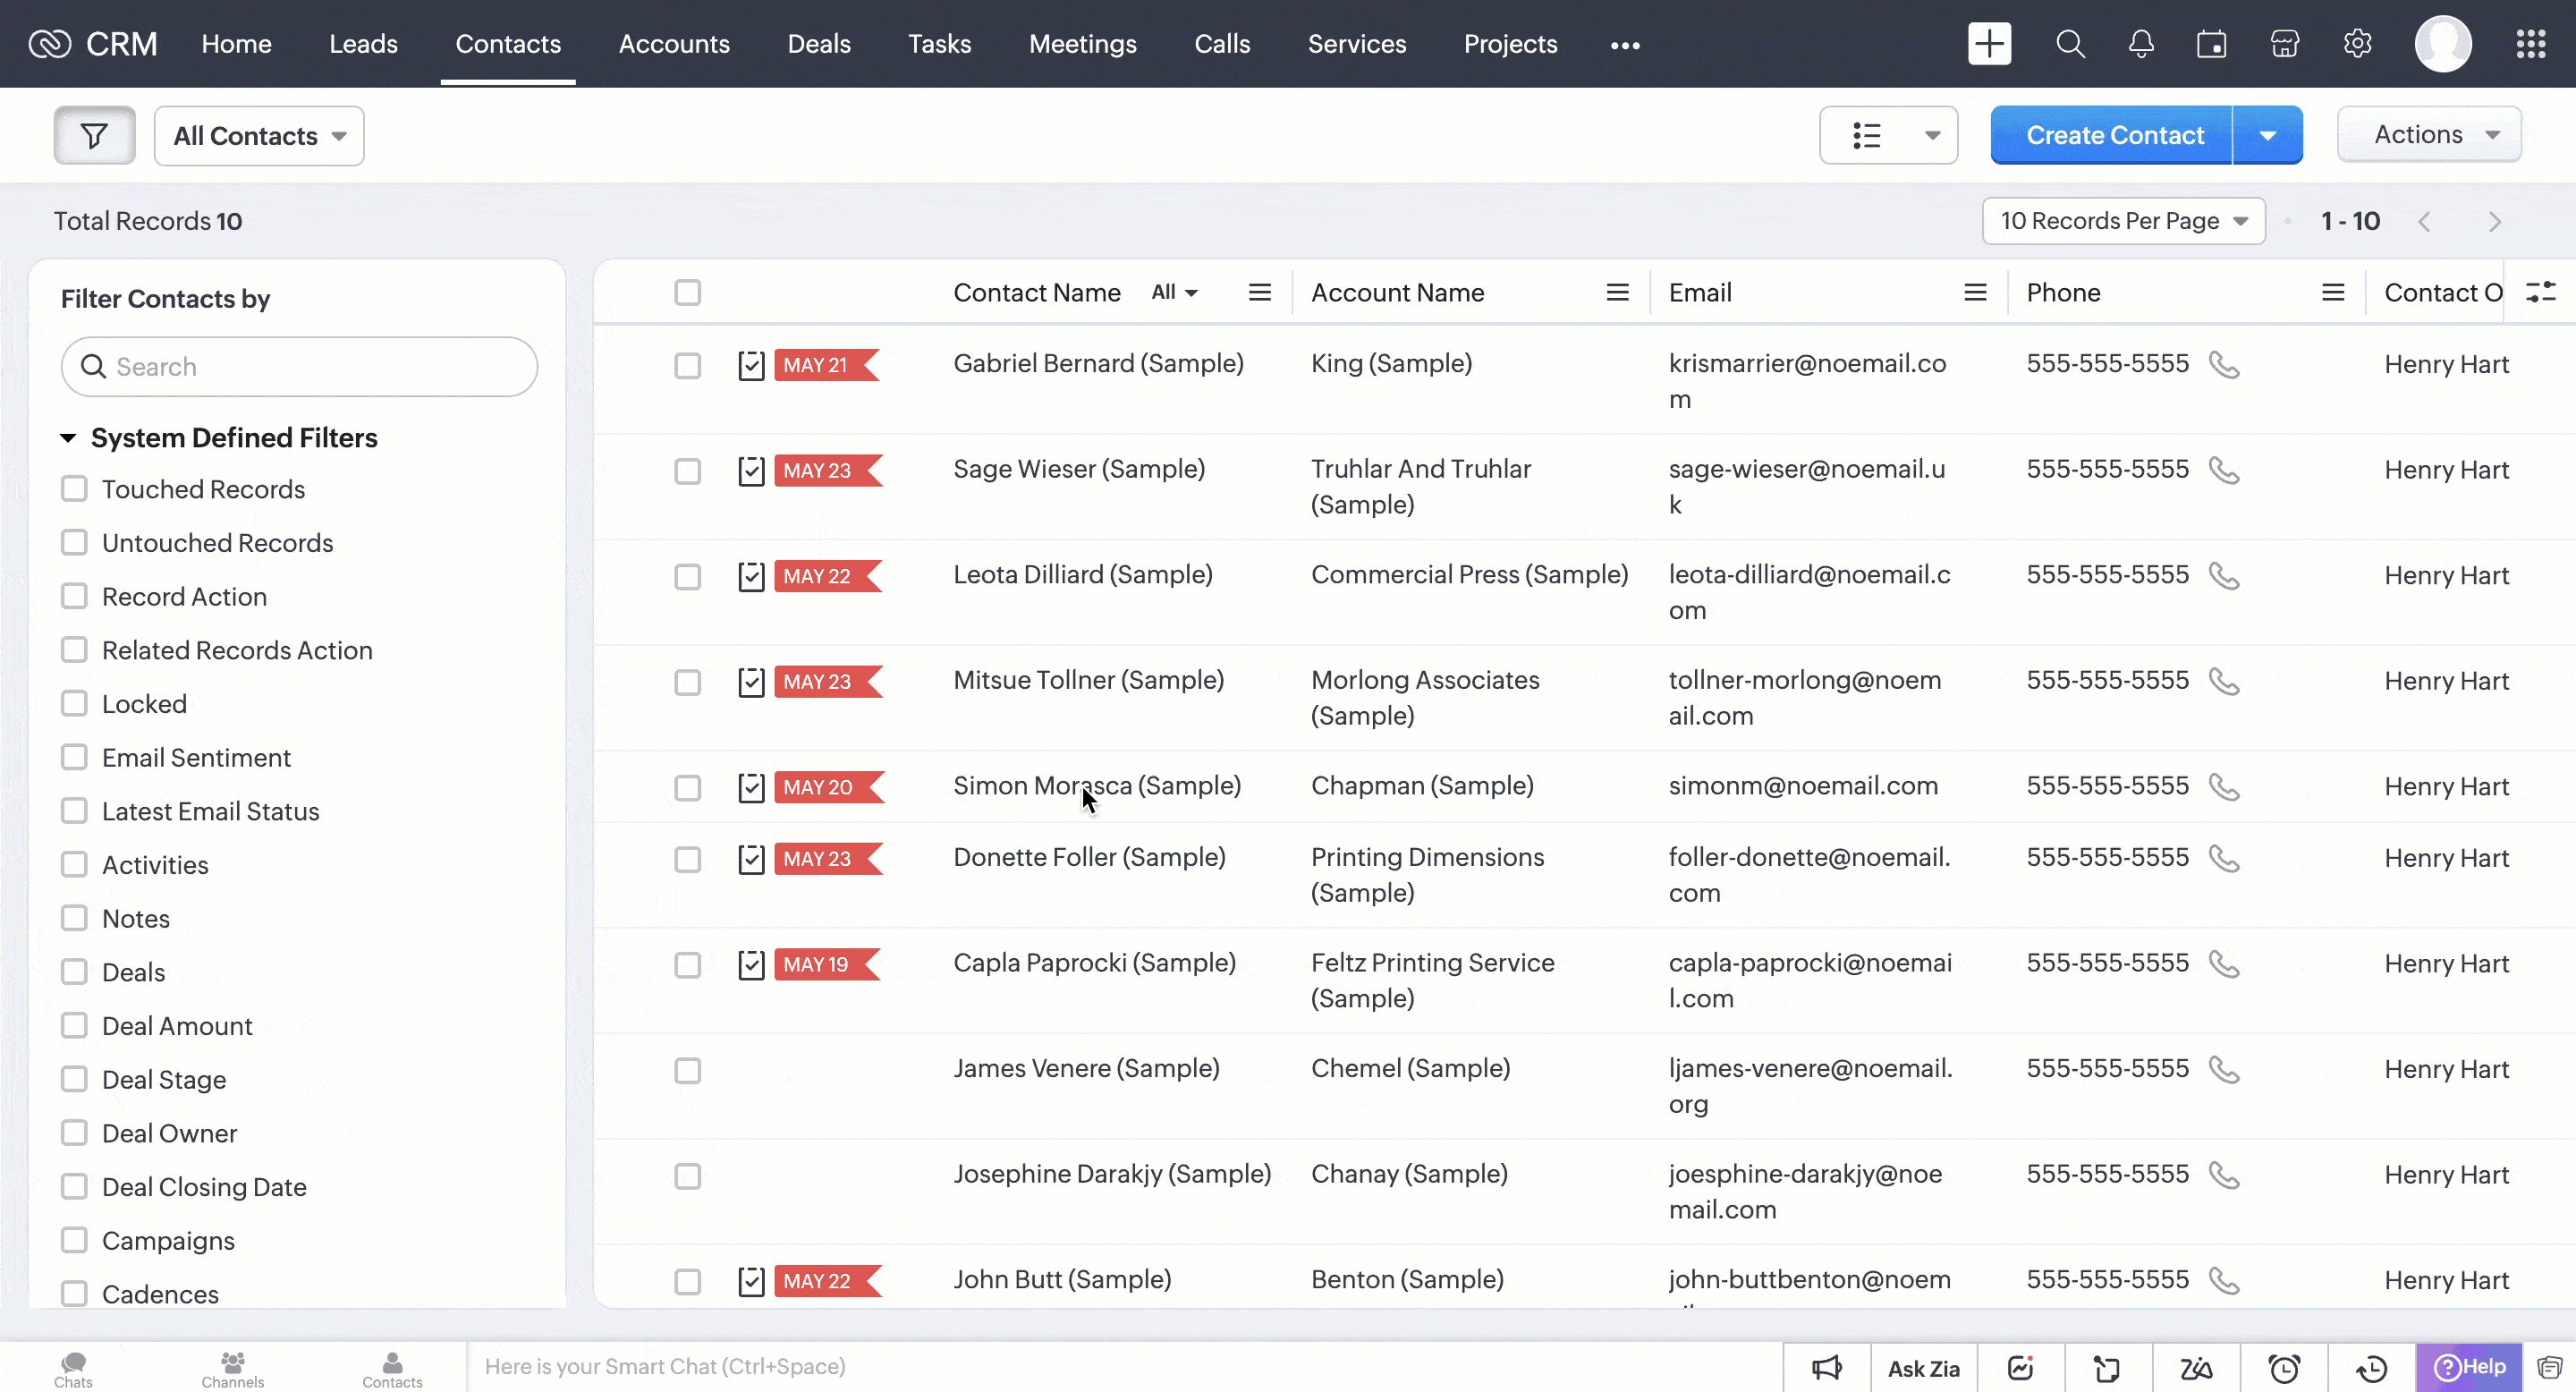
Task: Enable the Touched Records filter
Action: click(x=74, y=489)
